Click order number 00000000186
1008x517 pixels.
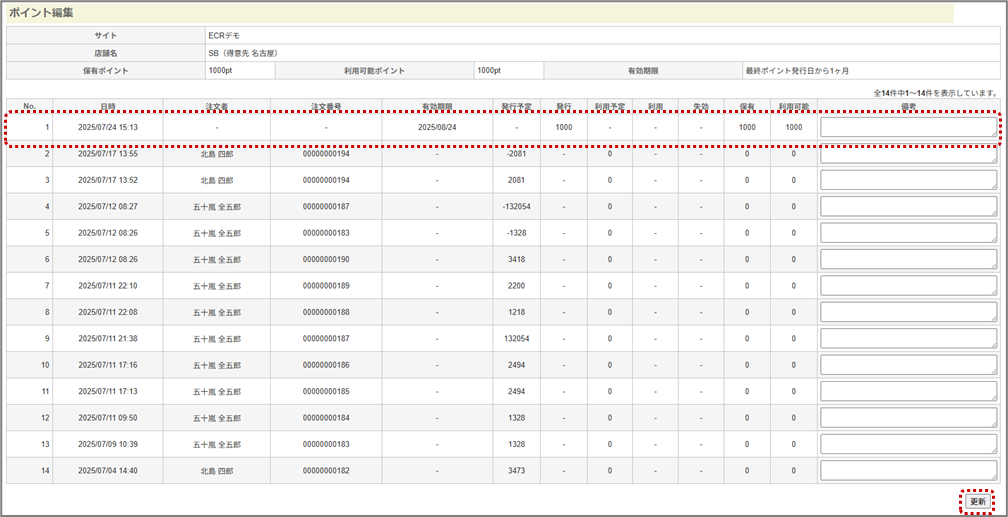click(326, 365)
